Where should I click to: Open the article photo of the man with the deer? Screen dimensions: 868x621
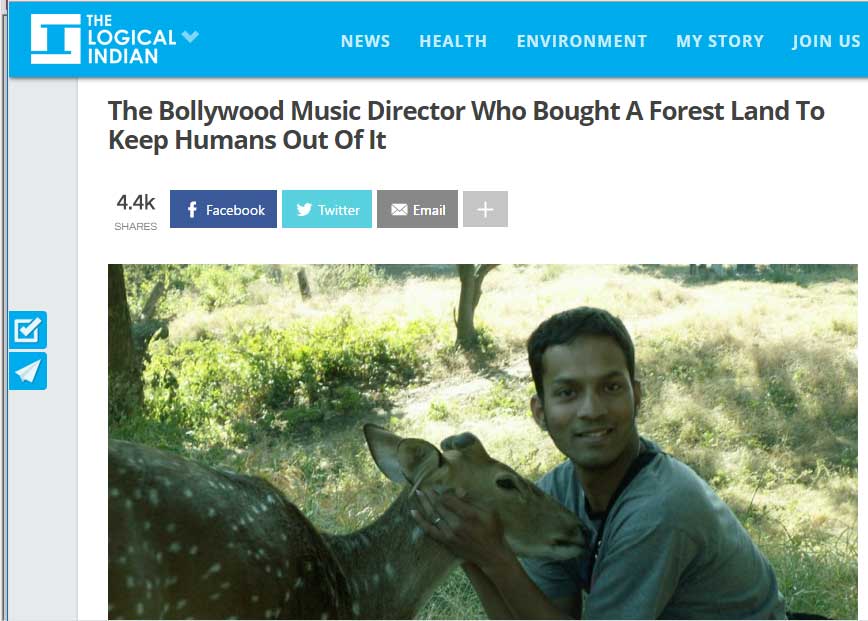point(483,441)
